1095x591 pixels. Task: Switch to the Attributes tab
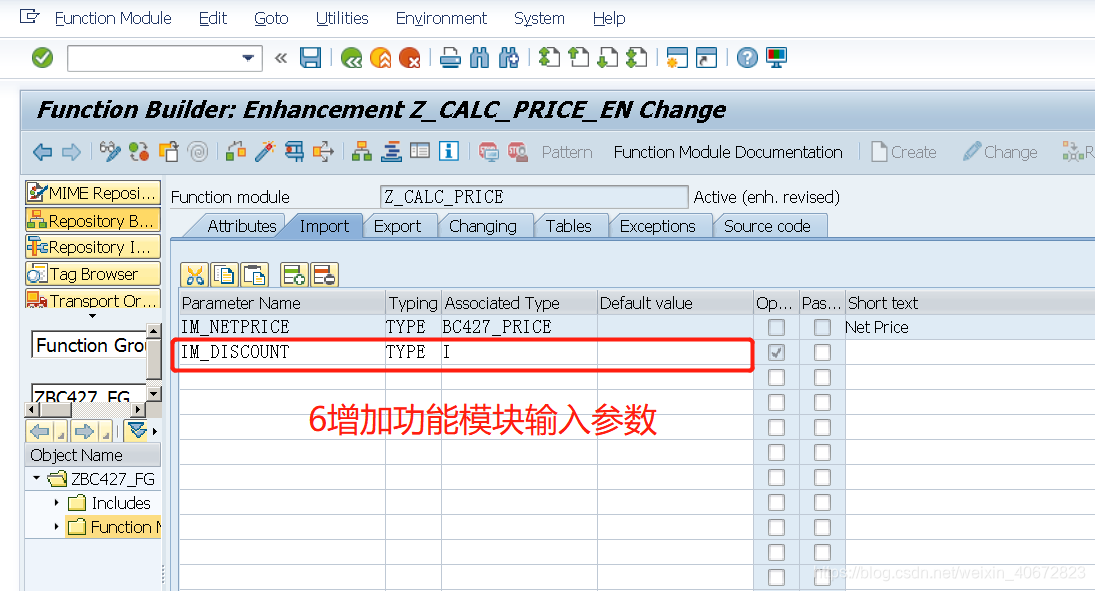click(x=242, y=226)
